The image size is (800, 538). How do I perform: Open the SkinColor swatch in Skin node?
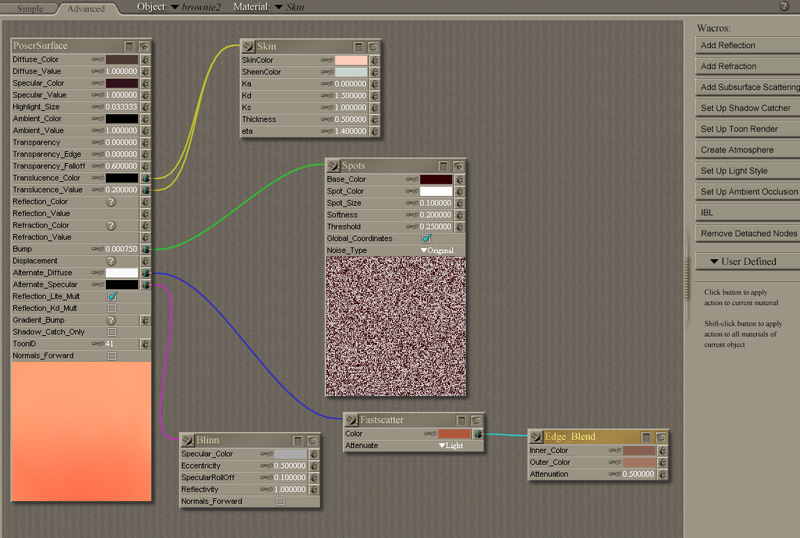click(350, 60)
